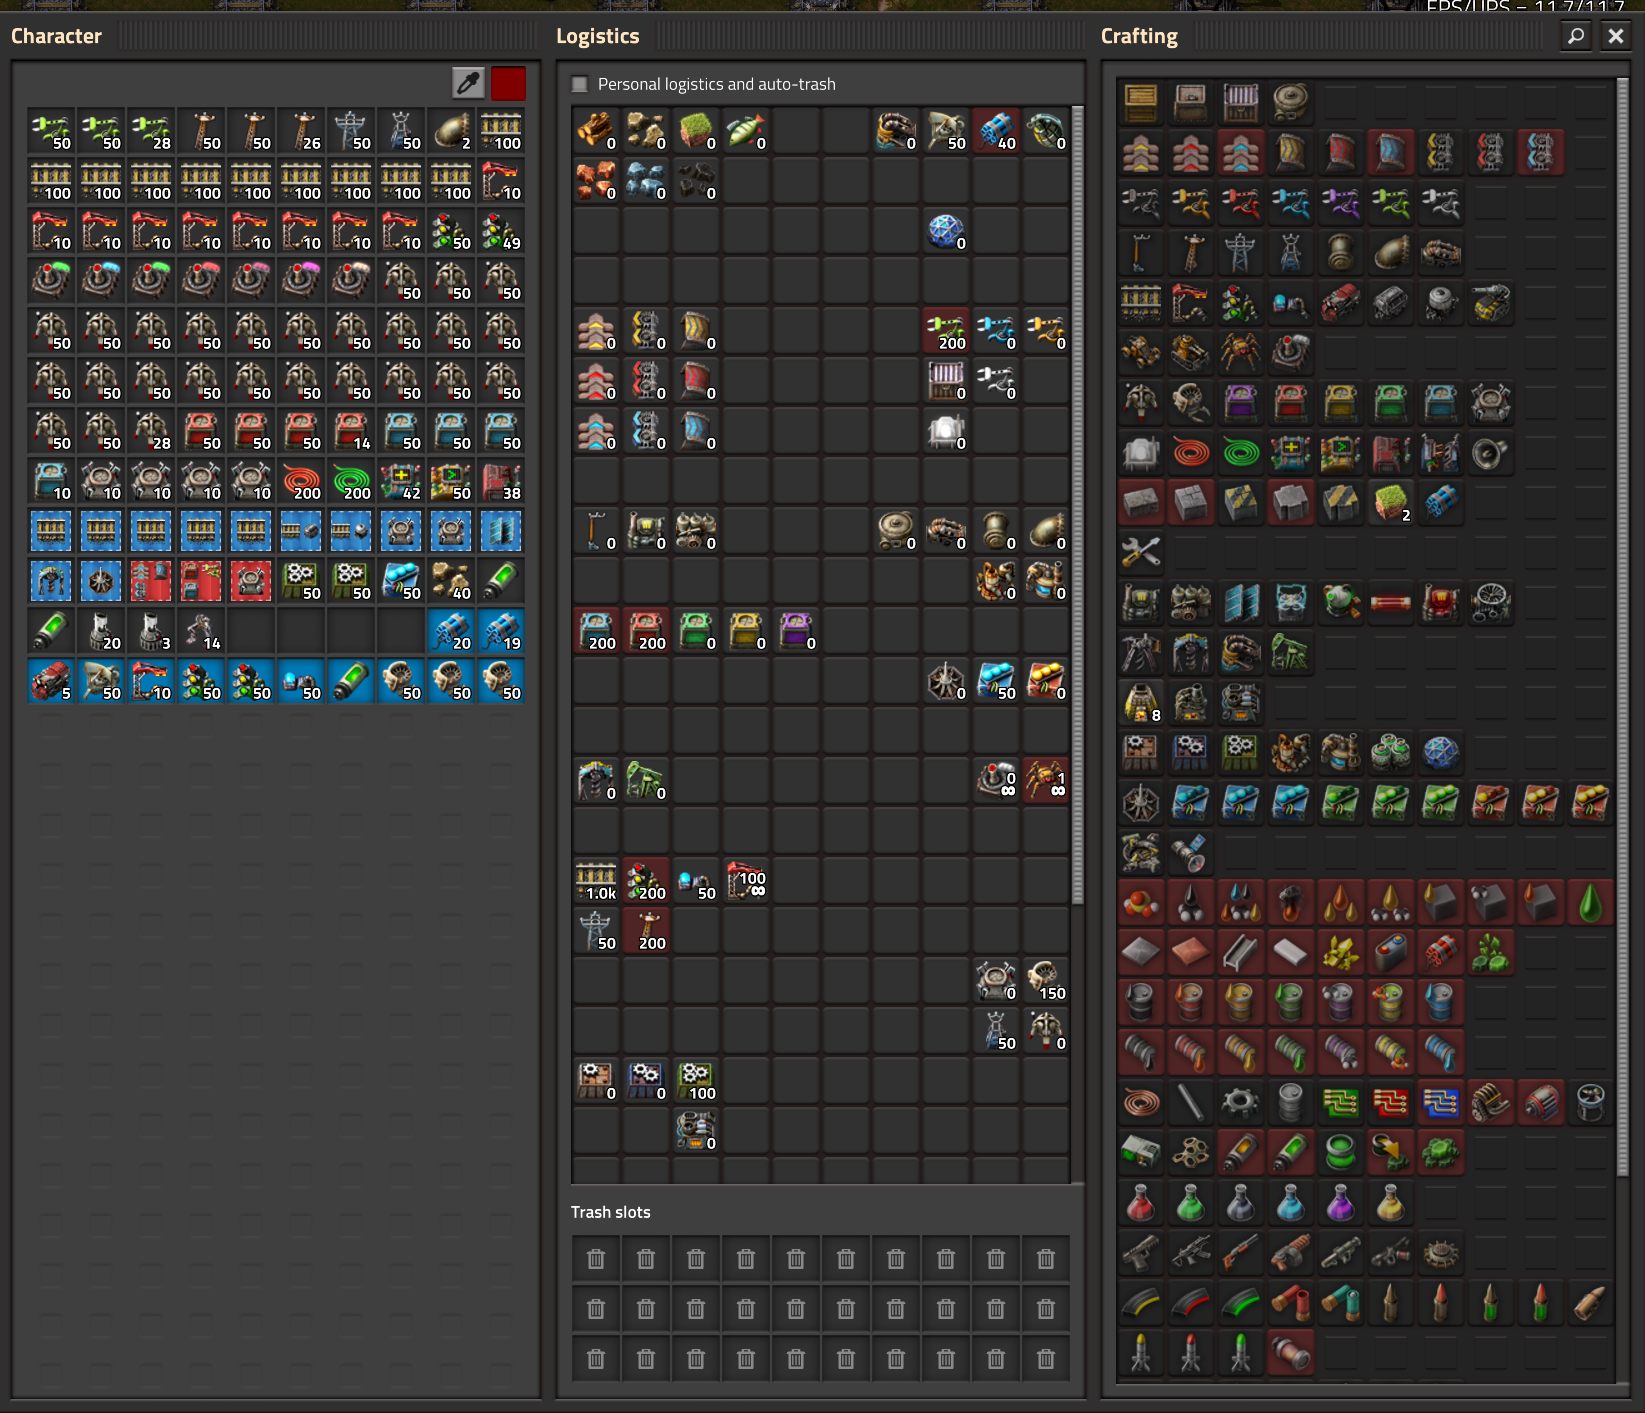Edit construction robot request of 150
Viewport: 1645px width, 1413px height.
pyautogui.click(x=1047, y=981)
